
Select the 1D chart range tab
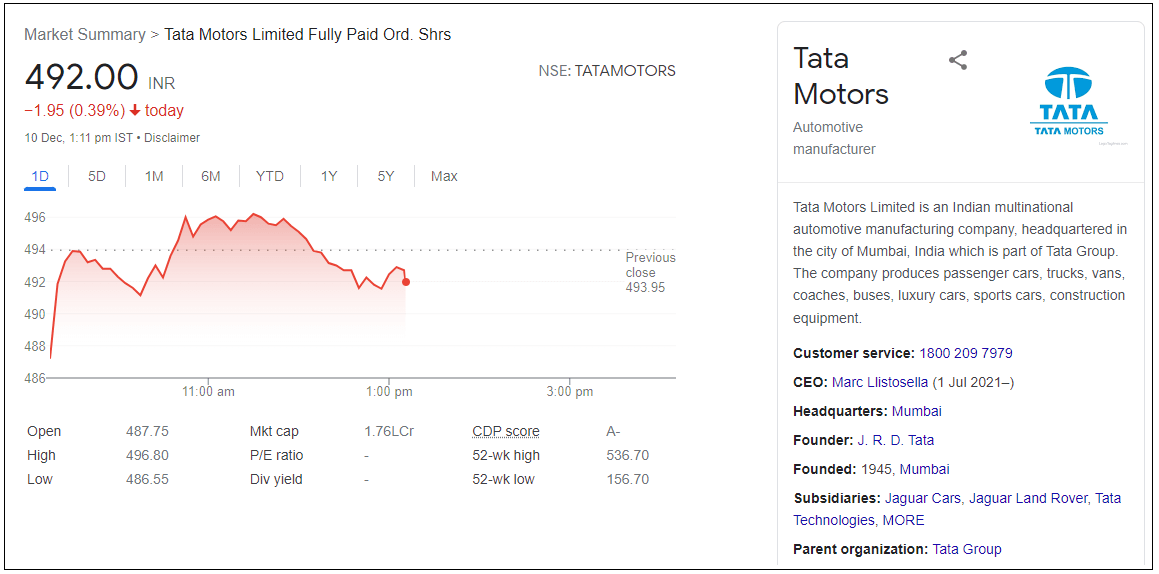click(x=40, y=177)
